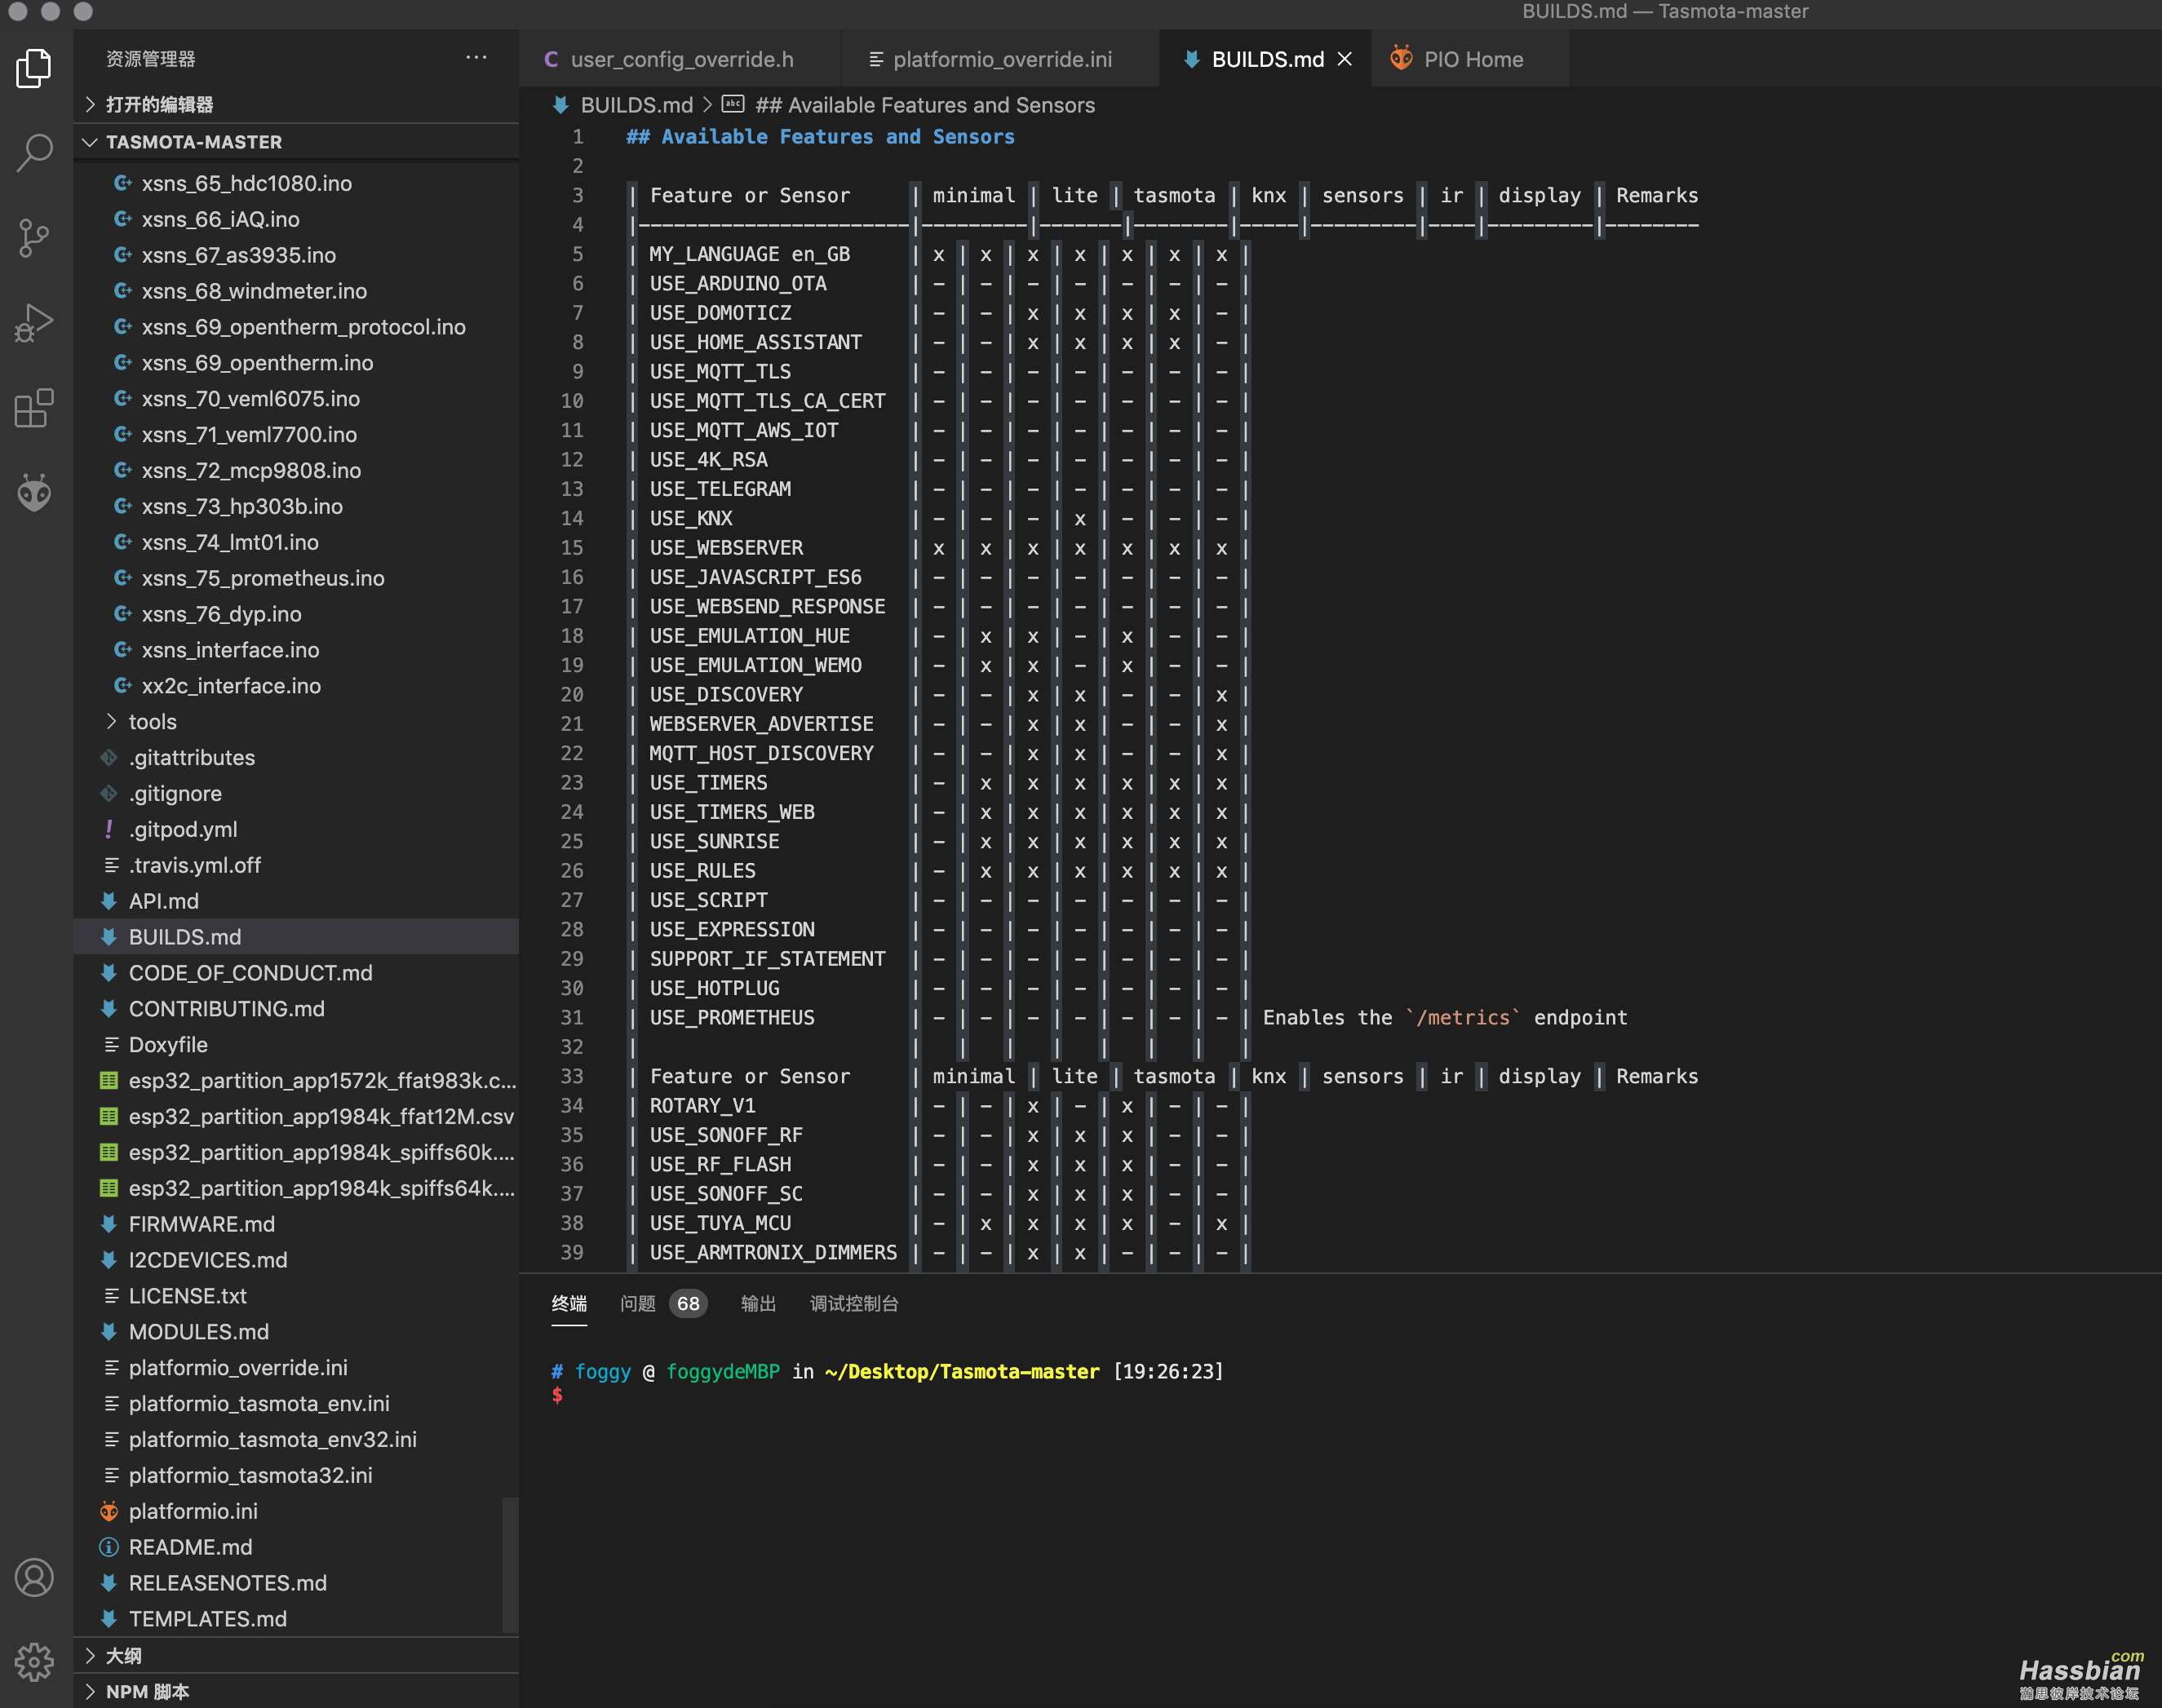Expand the NPM 脚本 section
This screenshot has height=1708, width=2162.
[x=296, y=1691]
